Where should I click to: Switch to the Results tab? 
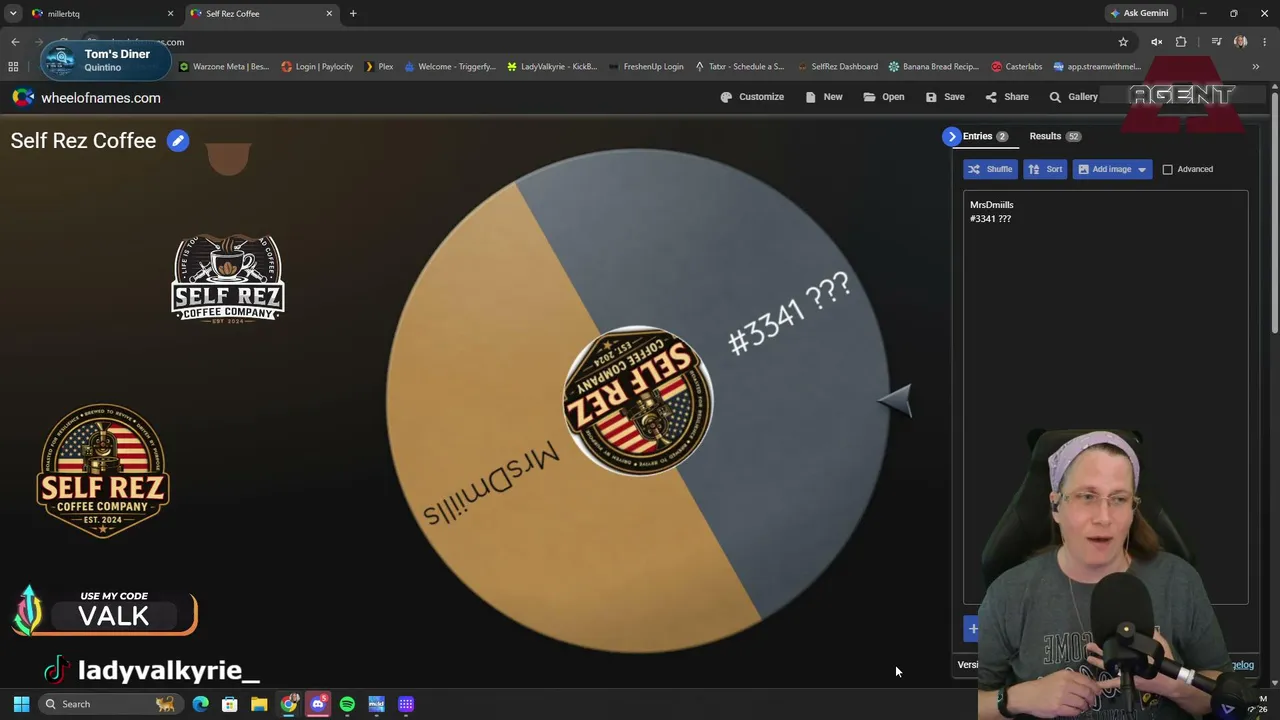(x=1055, y=136)
